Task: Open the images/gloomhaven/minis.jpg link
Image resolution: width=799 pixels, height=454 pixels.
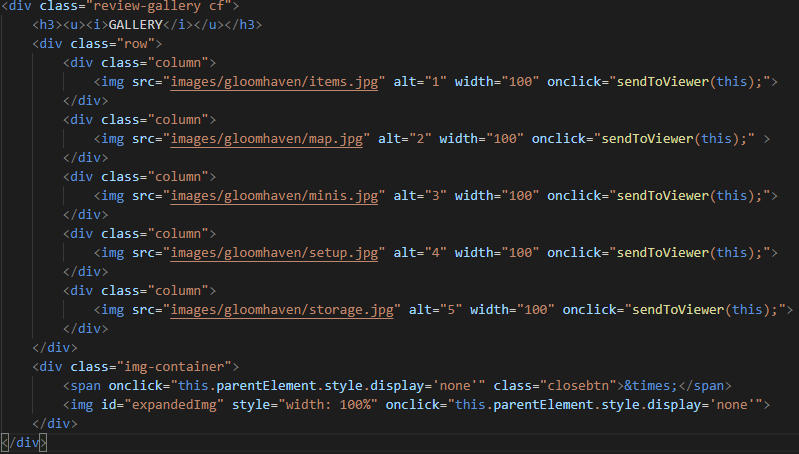Action: pos(274,195)
